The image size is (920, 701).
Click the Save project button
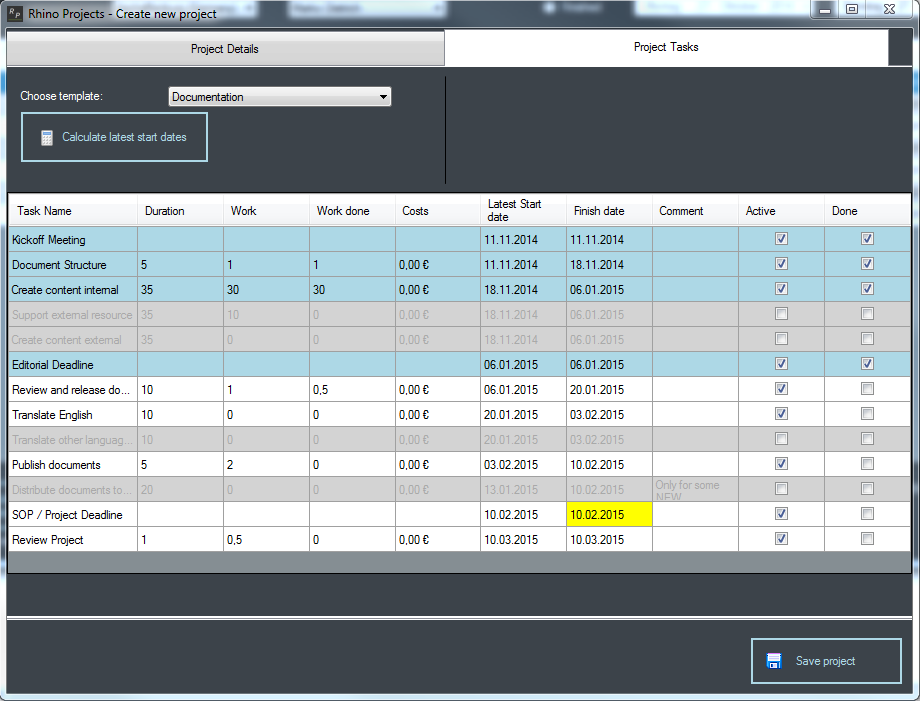click(x=826, y=661)
